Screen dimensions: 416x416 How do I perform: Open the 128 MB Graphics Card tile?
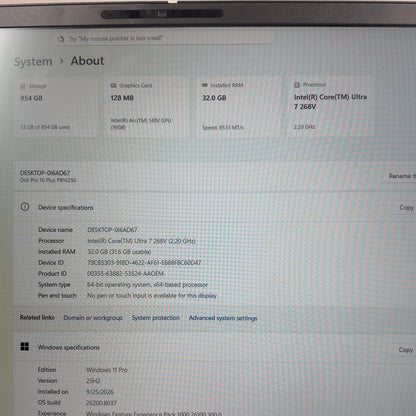coord(147,106)
